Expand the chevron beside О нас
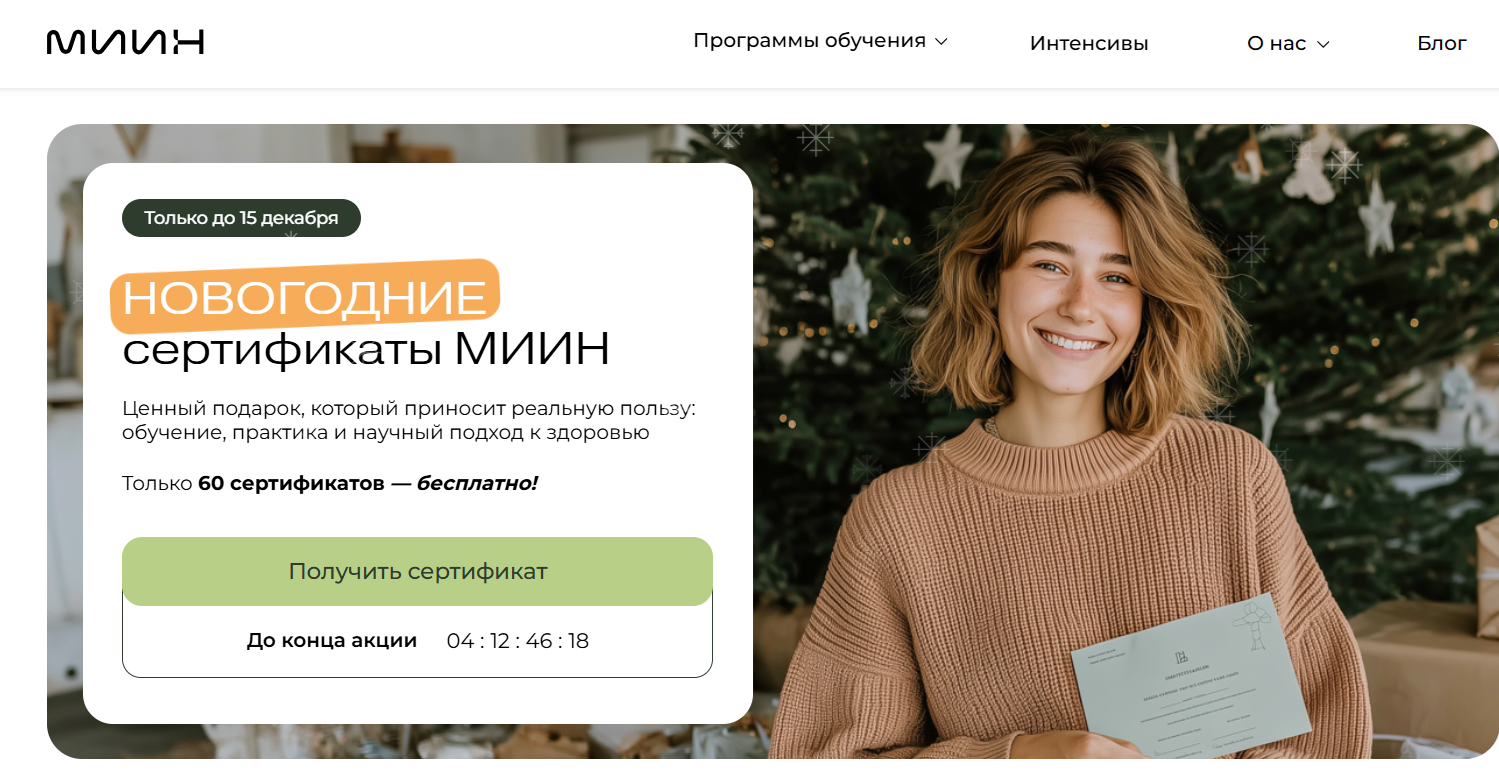This screenshot has width=1499, height=772. pyautogui.click(x=1323, y=44)
